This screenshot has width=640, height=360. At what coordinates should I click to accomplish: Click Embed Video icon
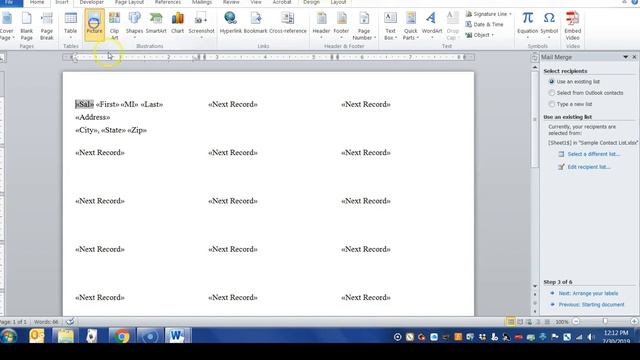tap(572, 25)
